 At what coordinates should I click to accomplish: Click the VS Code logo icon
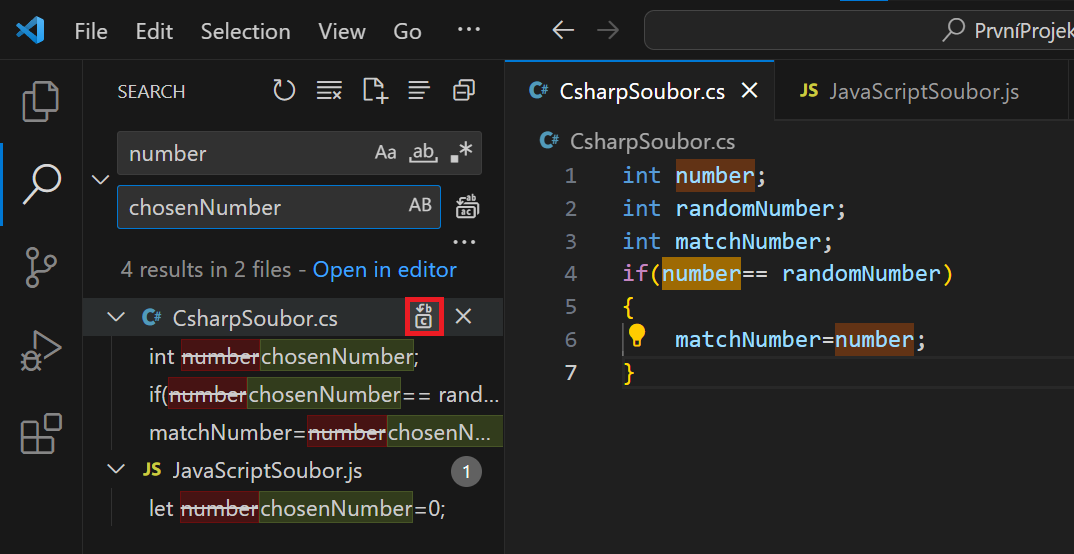(x=30, y=31)
